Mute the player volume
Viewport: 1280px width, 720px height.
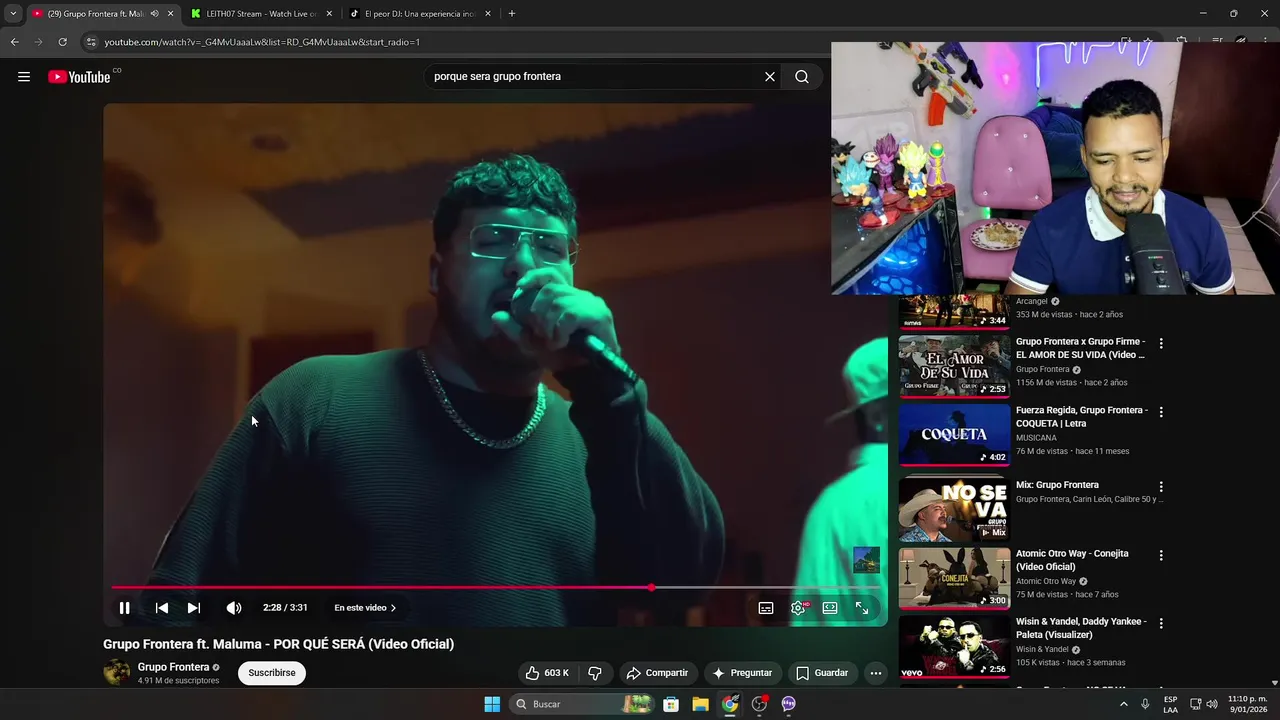coord(234,608)
